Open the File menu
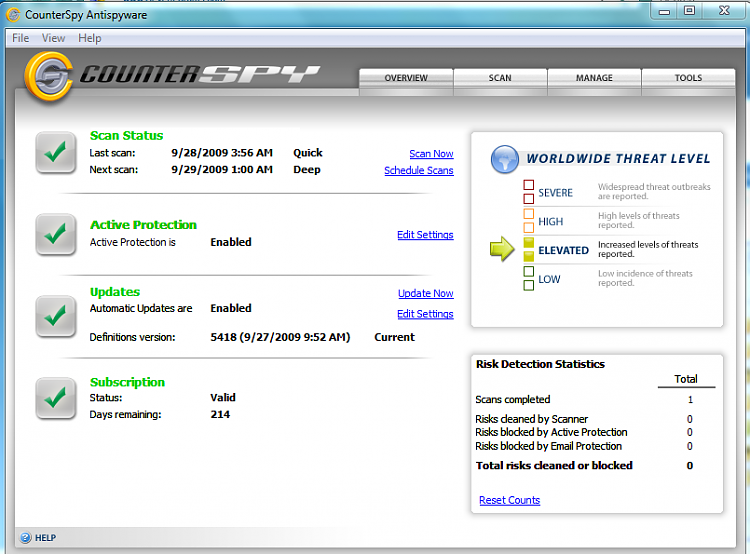The image size is (750, 554). click(21, 38)
